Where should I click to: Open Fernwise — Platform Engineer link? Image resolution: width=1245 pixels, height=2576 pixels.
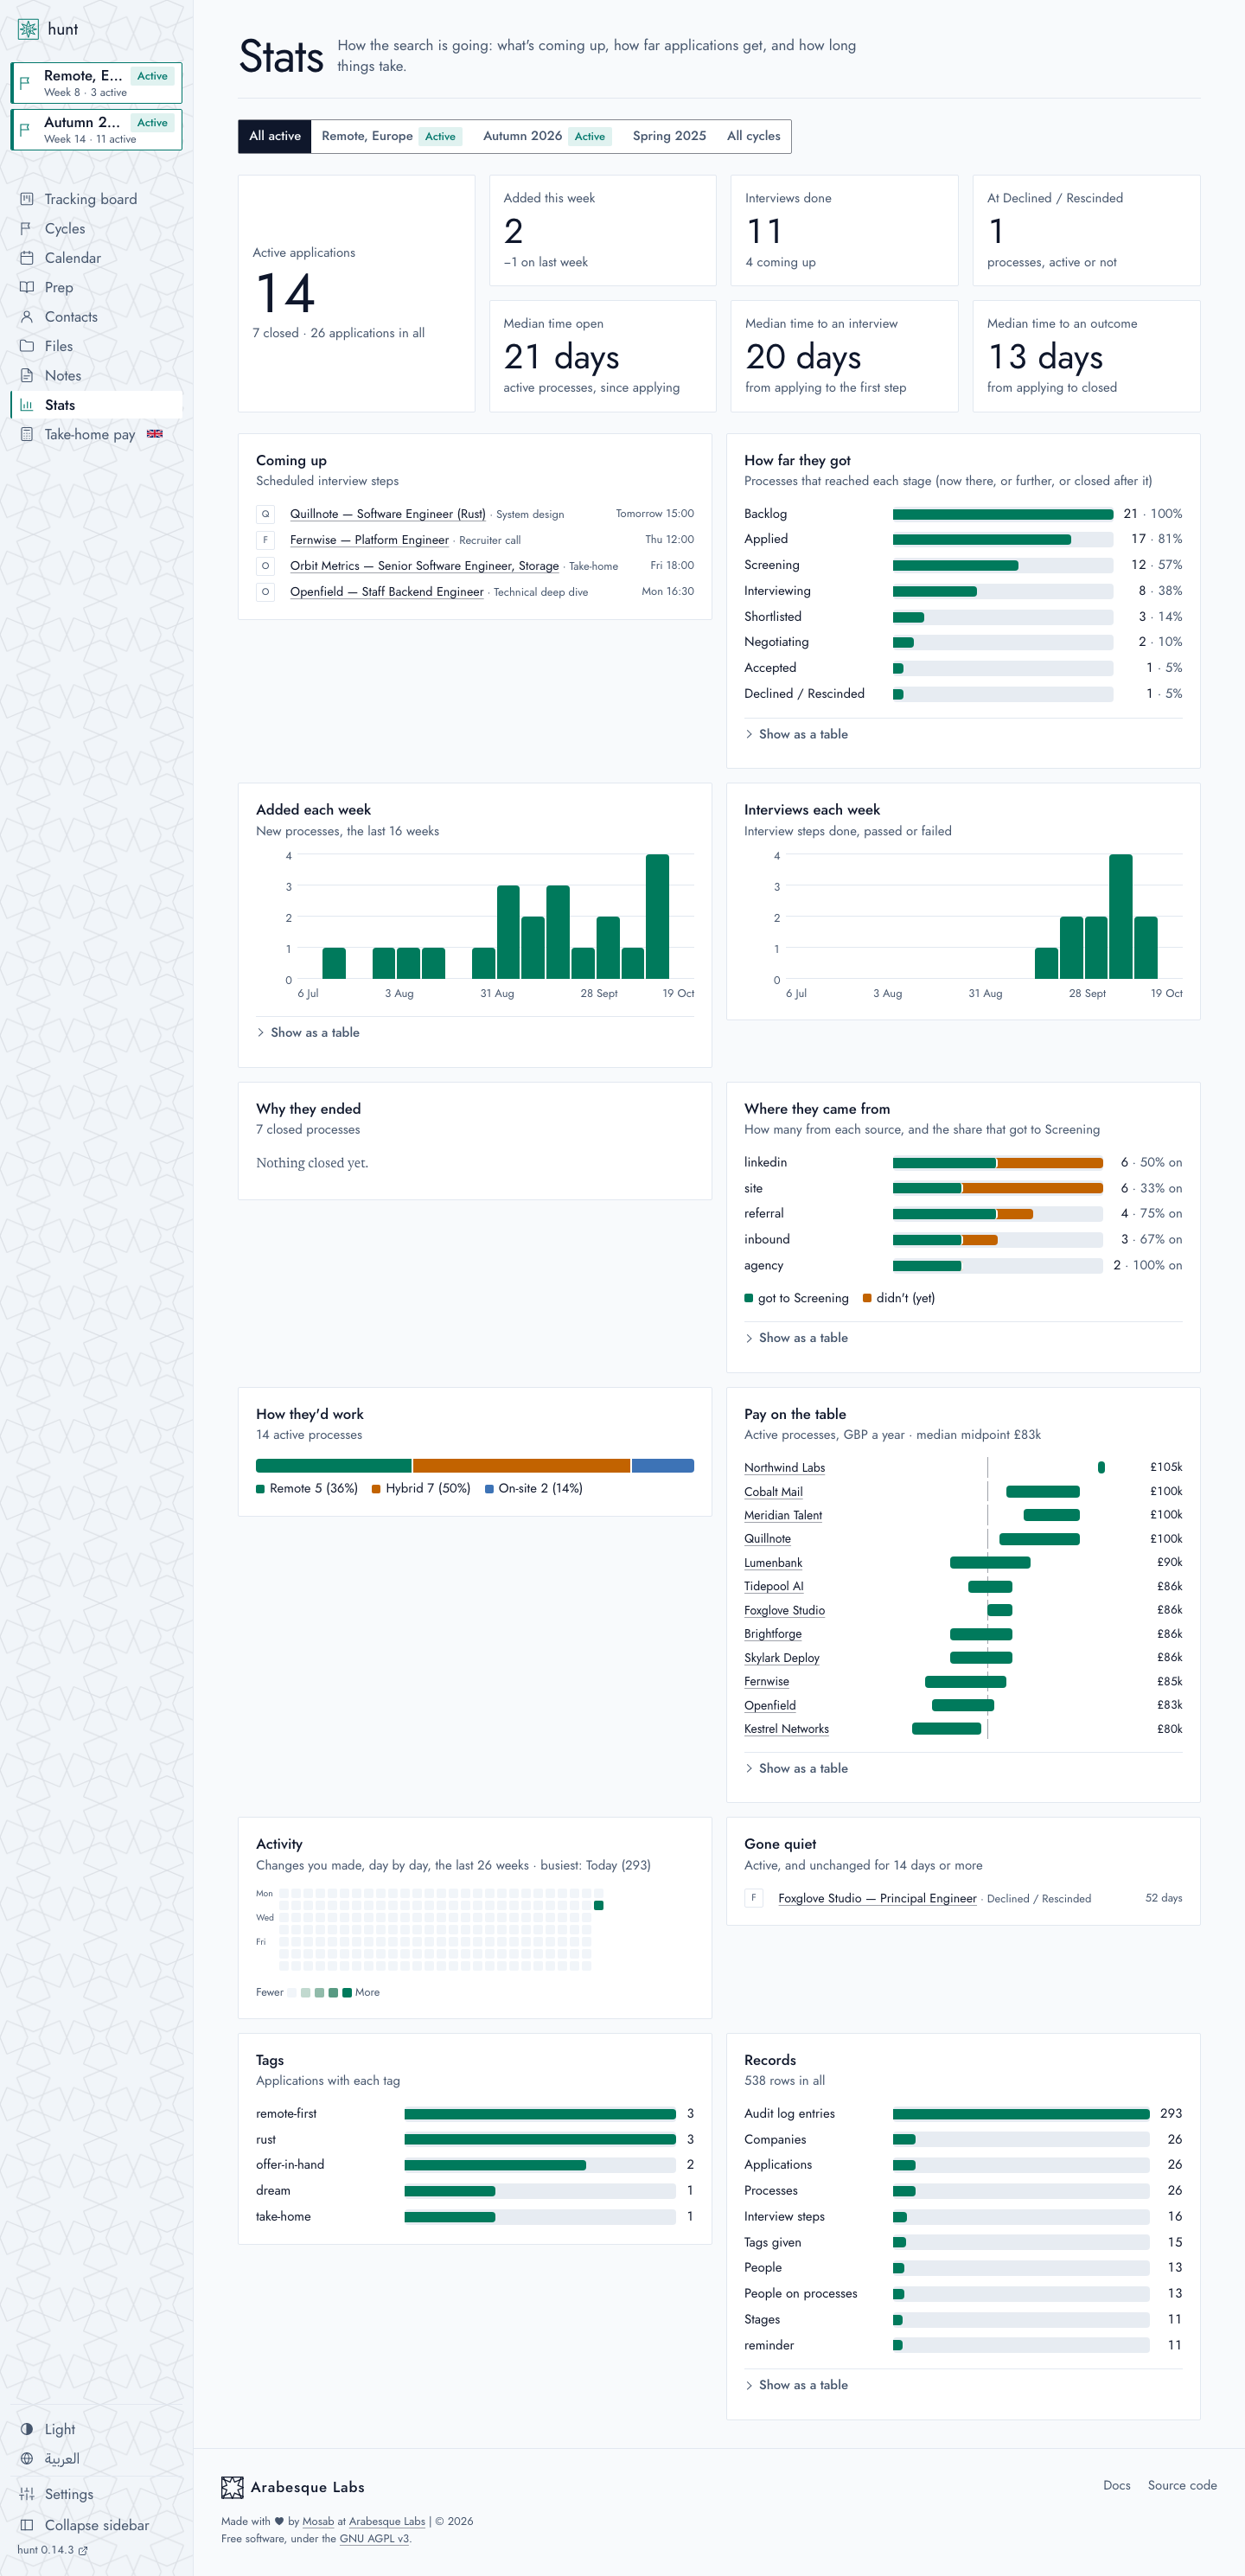[369, 540]
